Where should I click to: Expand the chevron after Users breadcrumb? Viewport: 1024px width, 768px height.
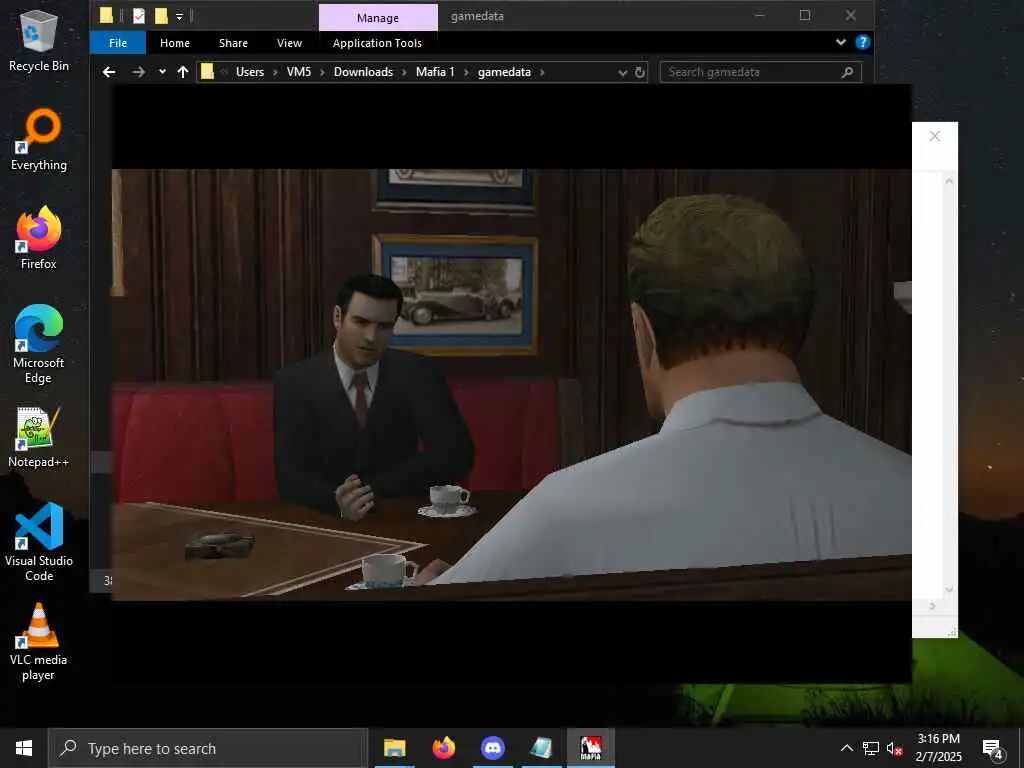pyautogui.click(x=275, y=72)
